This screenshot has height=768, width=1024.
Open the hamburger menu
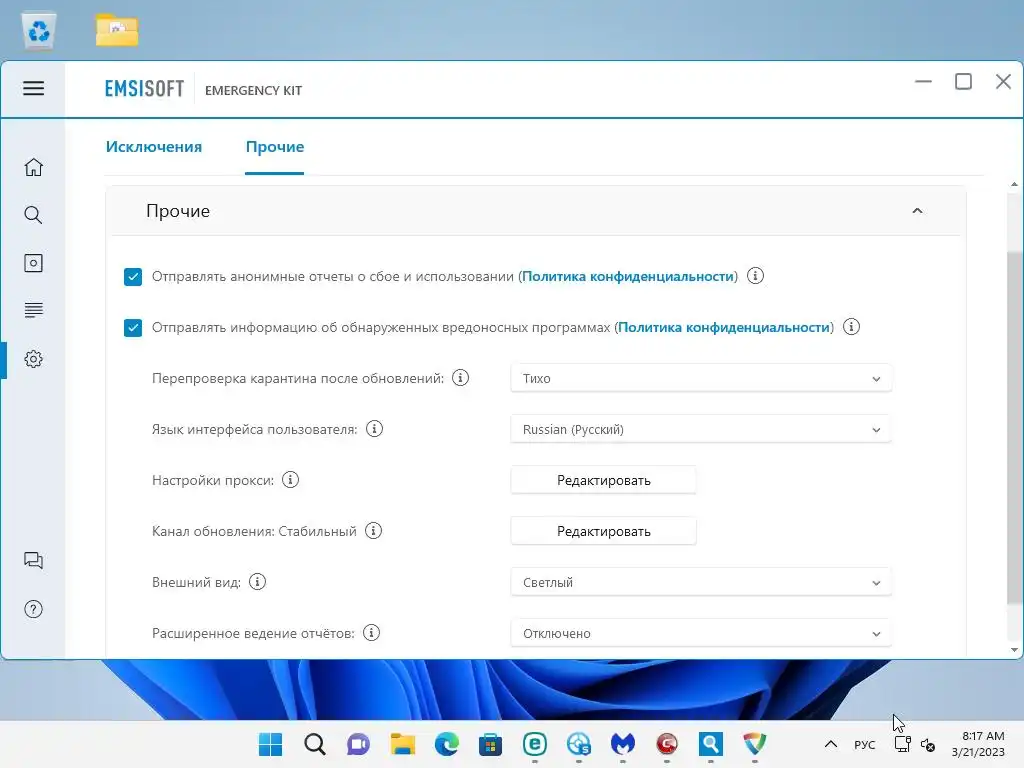[x=33, y=88]
